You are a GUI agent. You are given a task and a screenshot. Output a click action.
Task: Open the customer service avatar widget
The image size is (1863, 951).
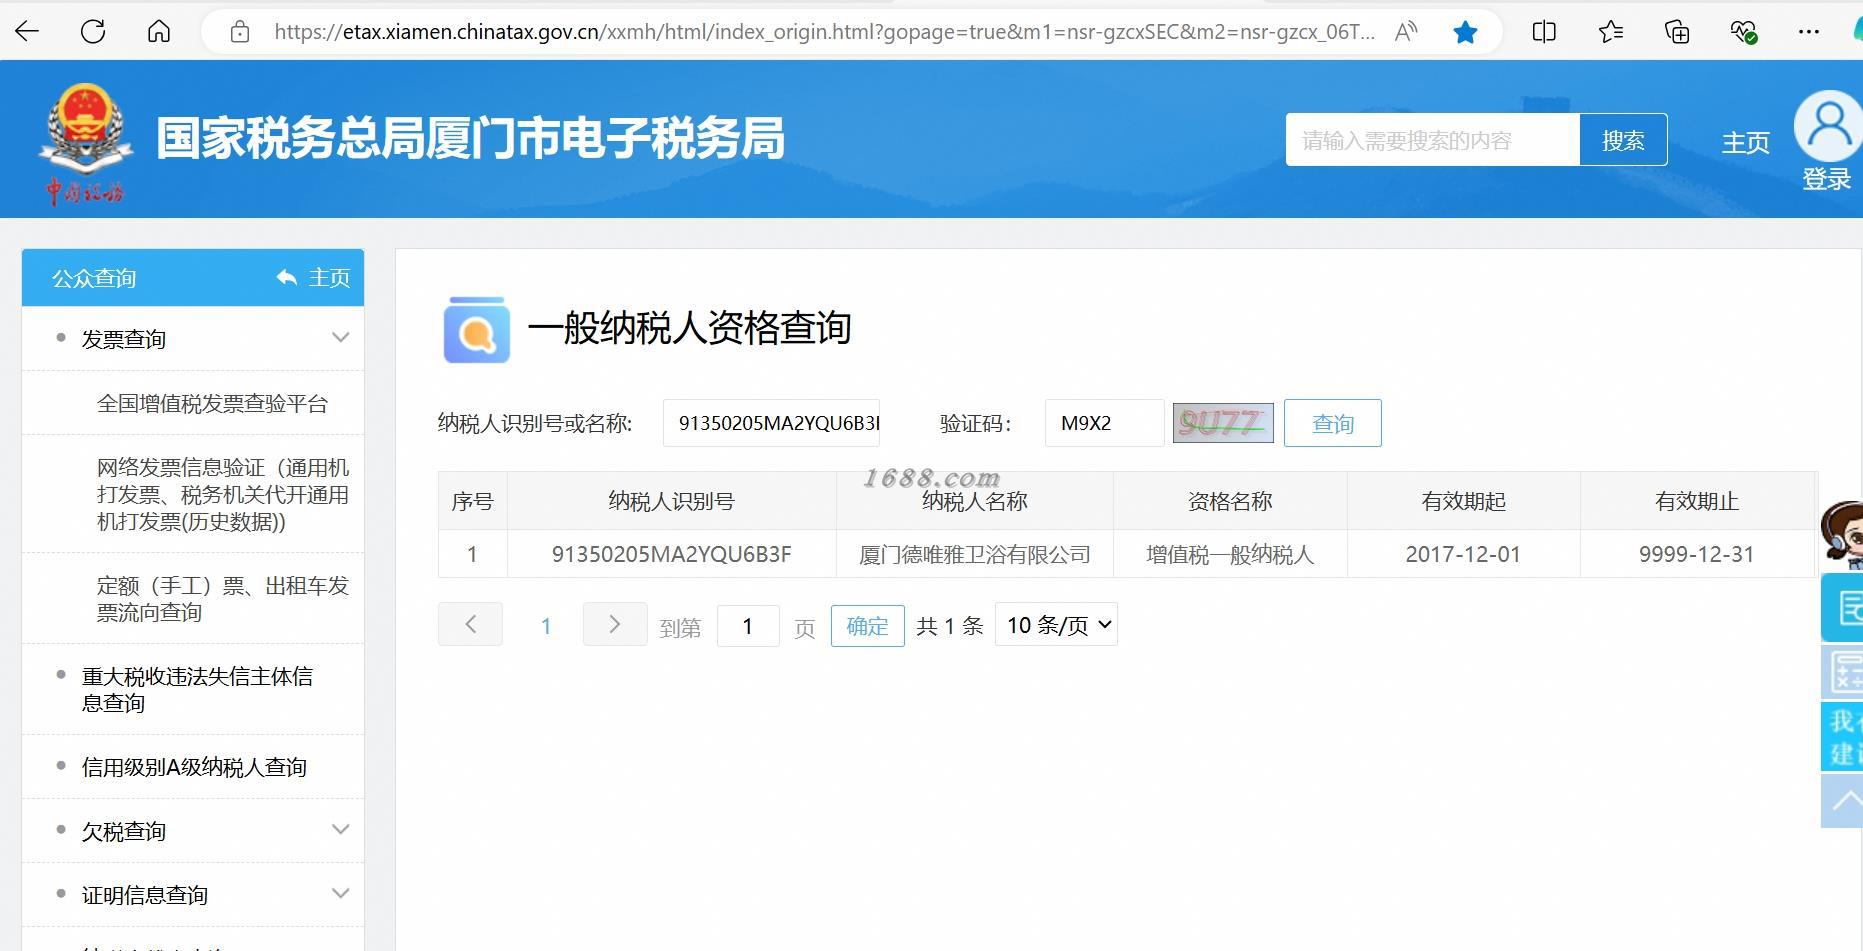(x=1843, y=535)
